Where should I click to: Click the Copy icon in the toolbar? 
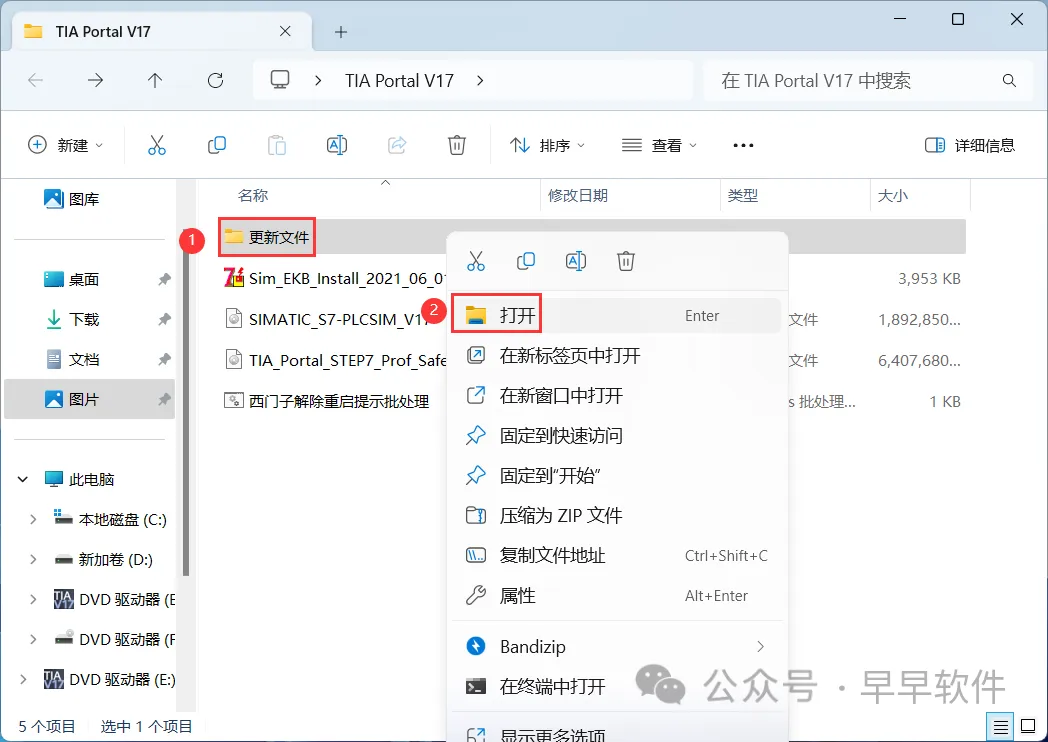(x=217, y=145)
